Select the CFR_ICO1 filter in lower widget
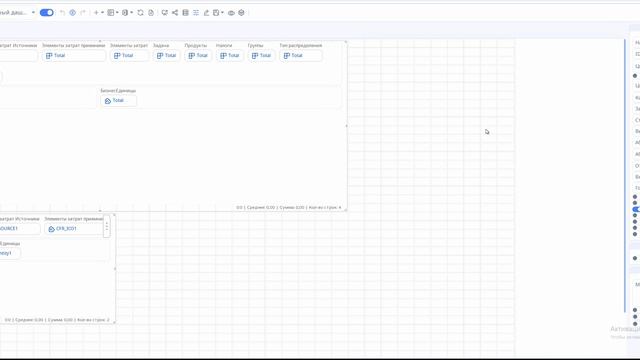Image resolution: width=640 pixels, height=360 pixels. 73,229
